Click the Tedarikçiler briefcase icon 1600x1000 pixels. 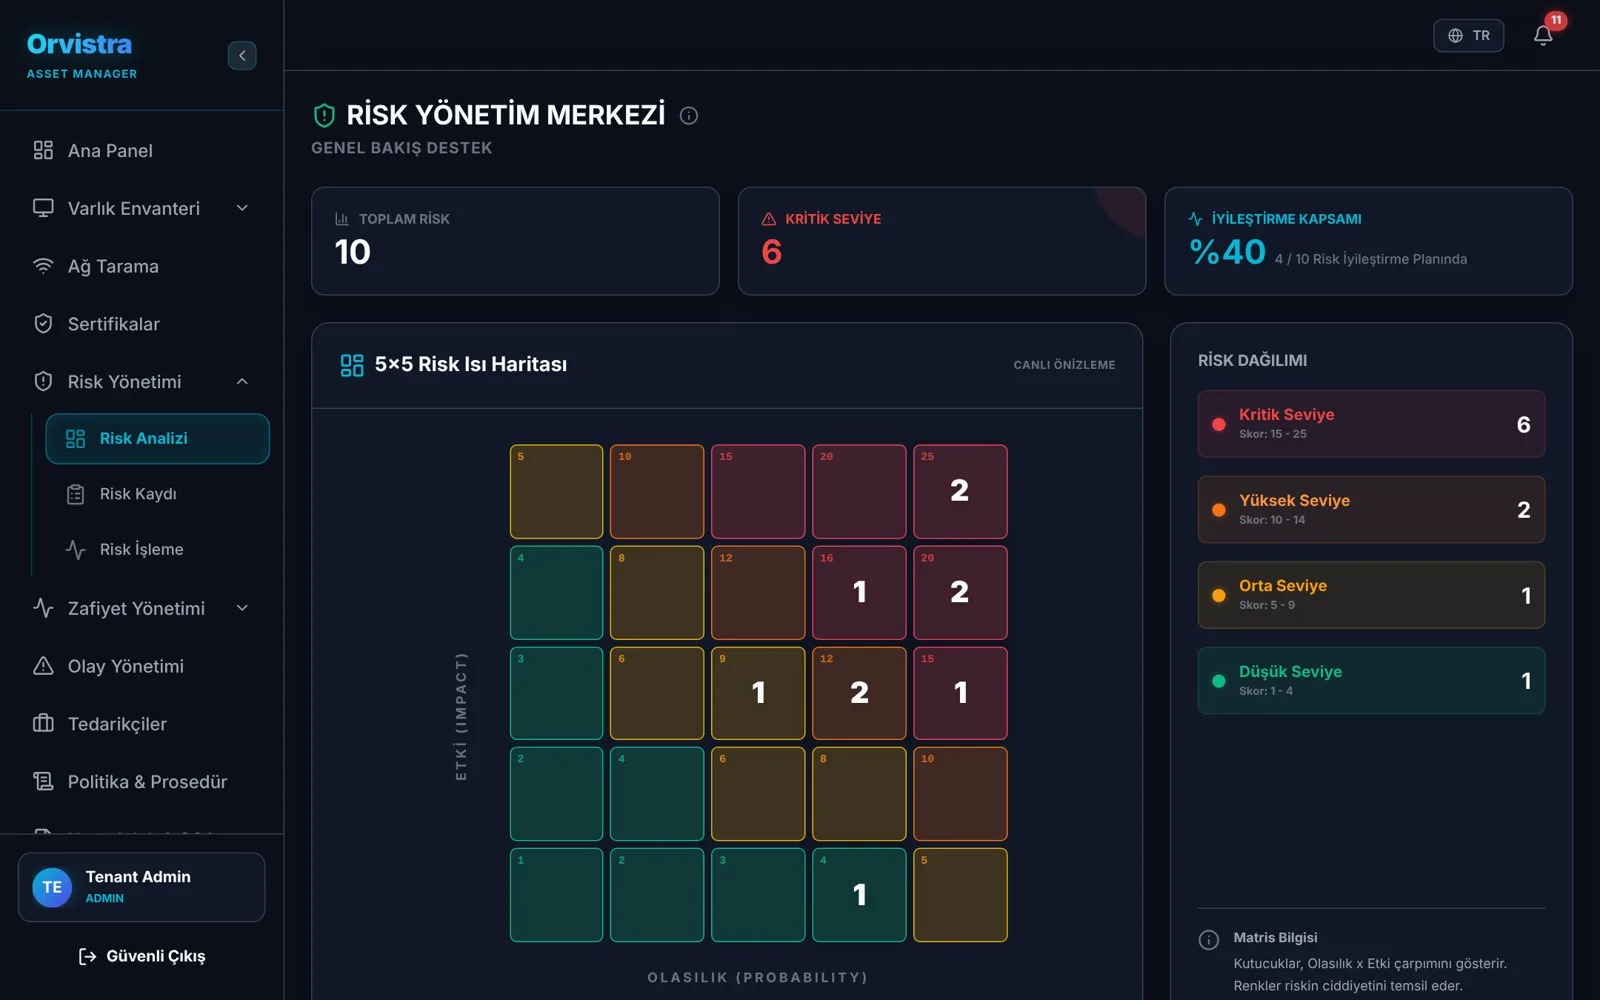pyautogui.click(x=43, y=723)
